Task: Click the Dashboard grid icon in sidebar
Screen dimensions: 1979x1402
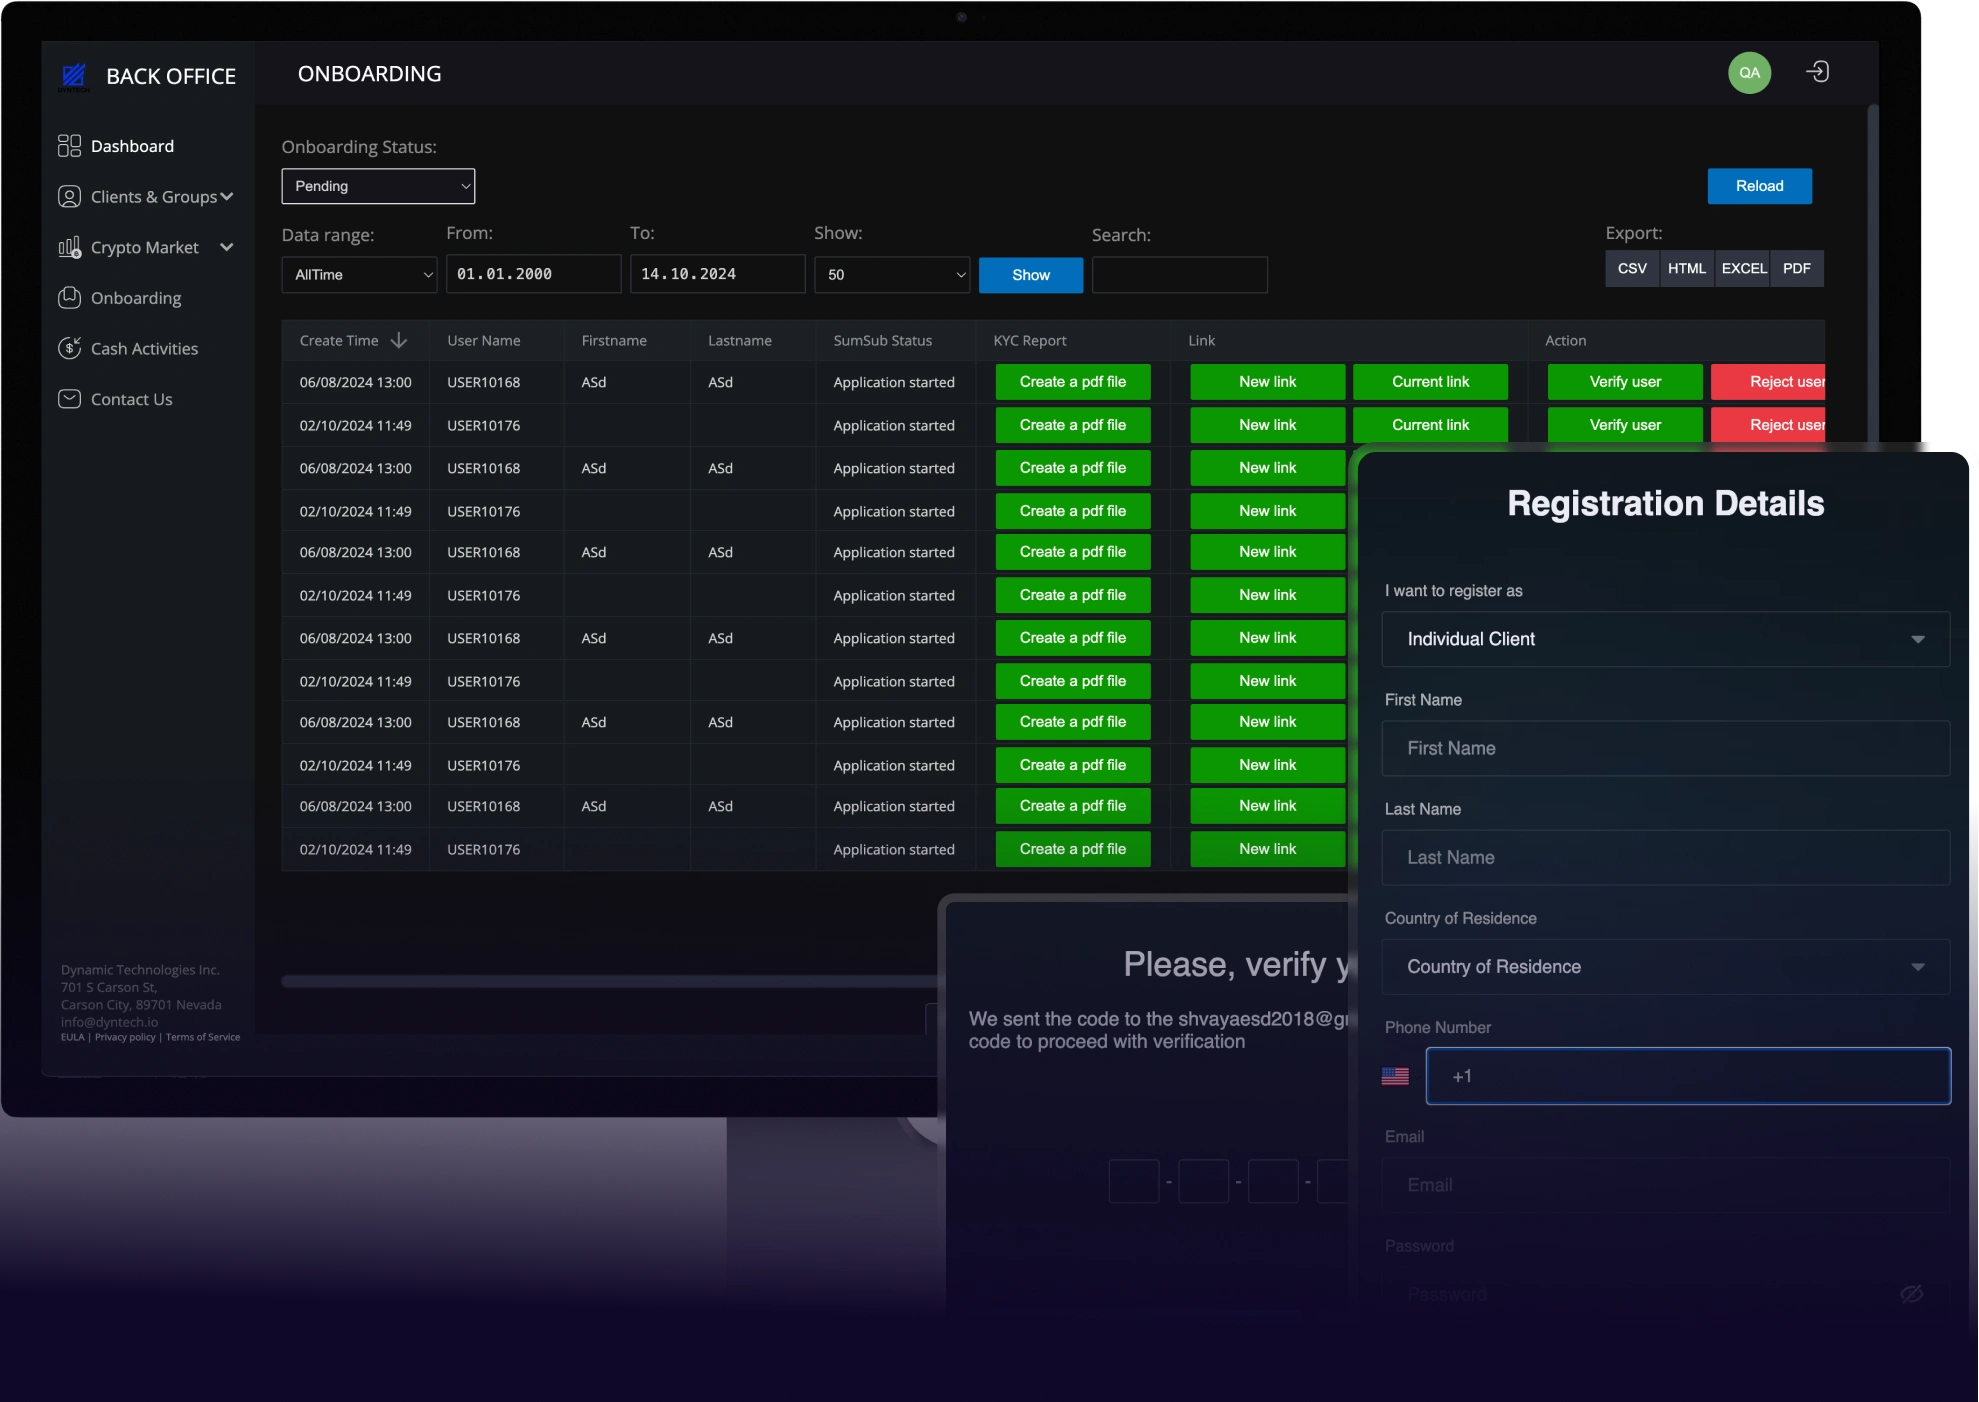Action: click(x=69, y=146)
